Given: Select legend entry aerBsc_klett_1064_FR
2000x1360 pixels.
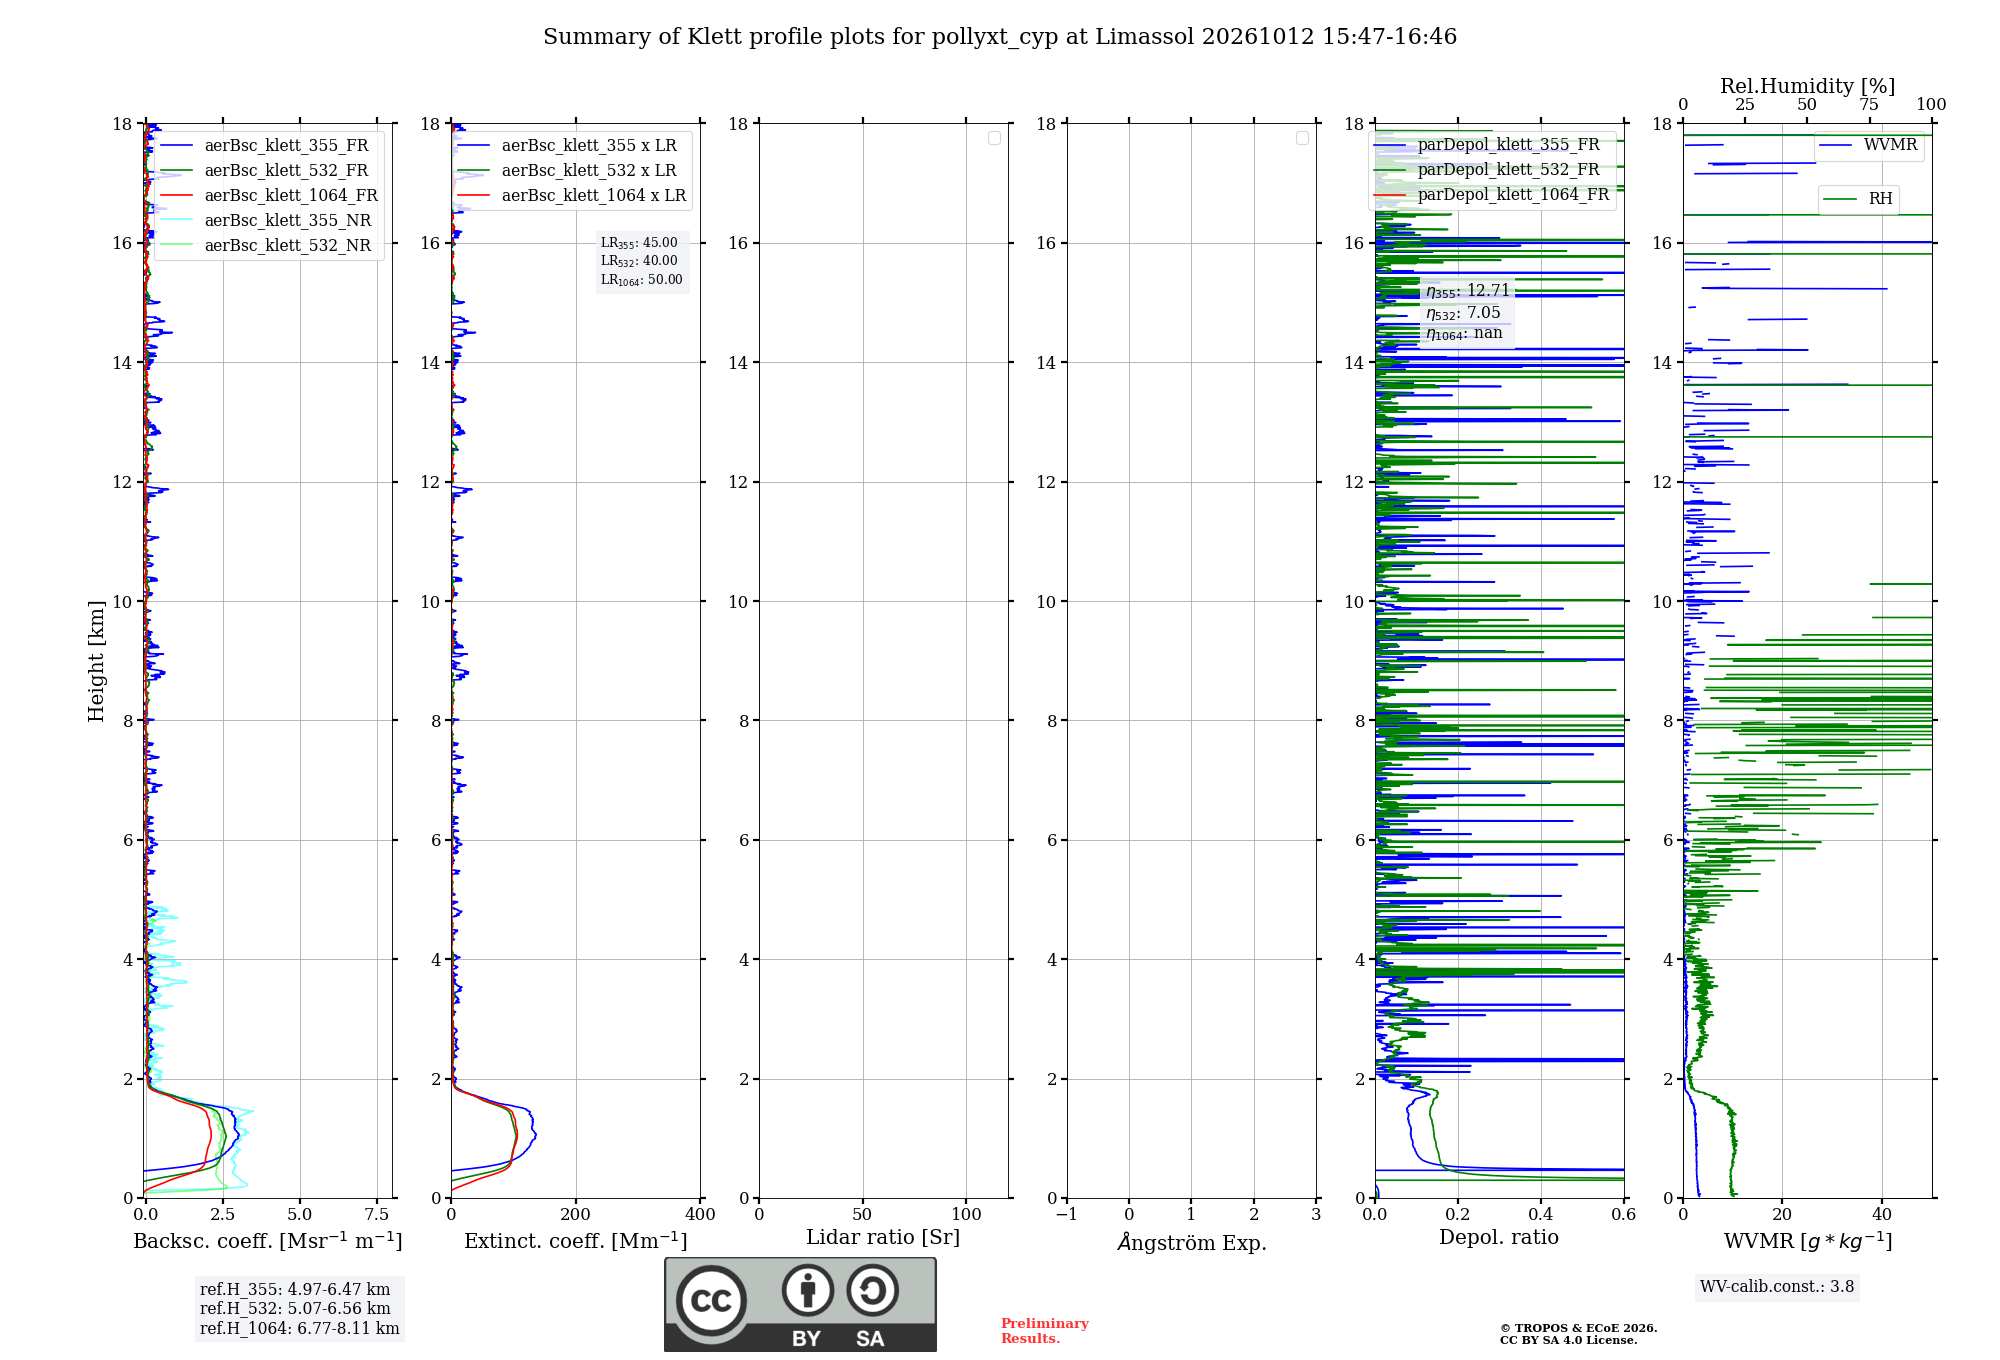Looking at the screenshot, I should [270, 196].
